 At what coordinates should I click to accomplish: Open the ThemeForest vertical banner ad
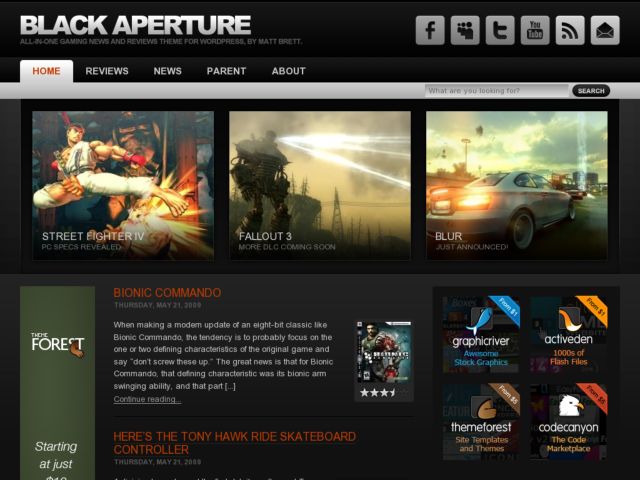coord(58,383)
